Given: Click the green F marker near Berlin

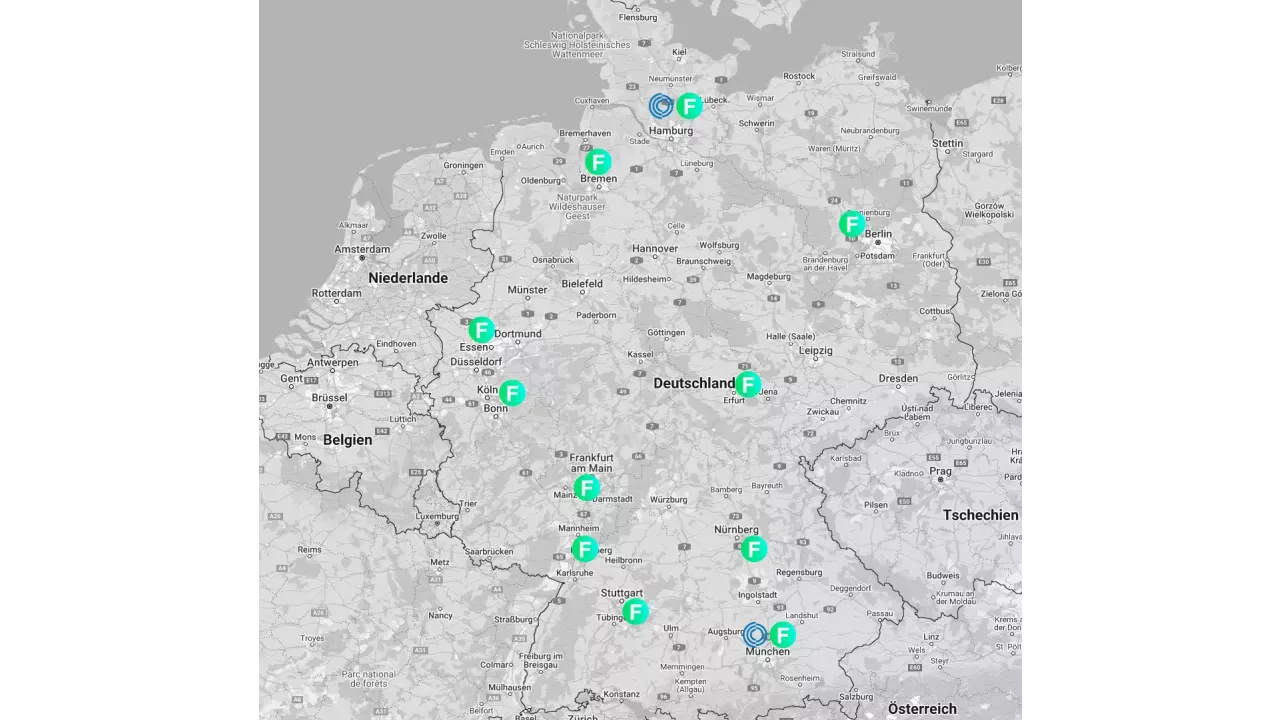Looking at the screenshot, I should 851,223.
